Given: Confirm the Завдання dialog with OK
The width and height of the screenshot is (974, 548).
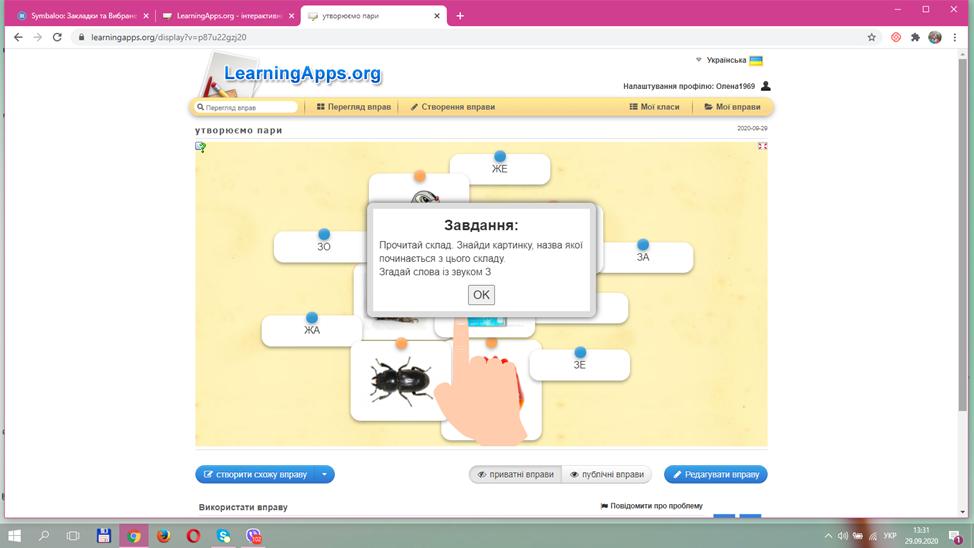Looking at the screenshot, I should pos(481,295).
